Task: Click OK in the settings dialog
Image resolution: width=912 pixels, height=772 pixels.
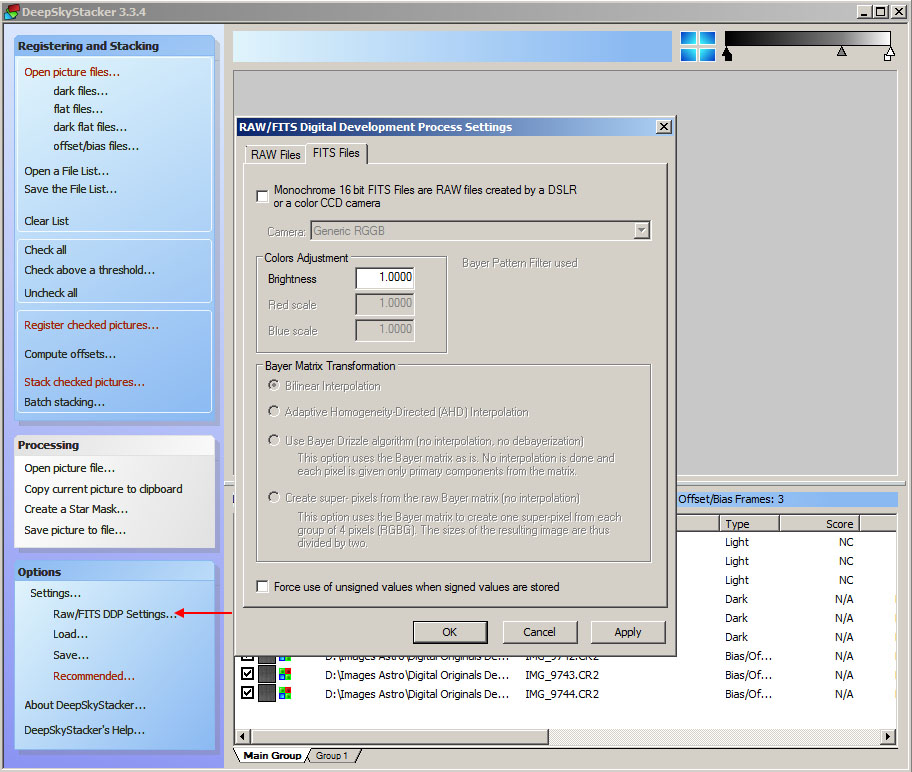Action: coord(450,632)
